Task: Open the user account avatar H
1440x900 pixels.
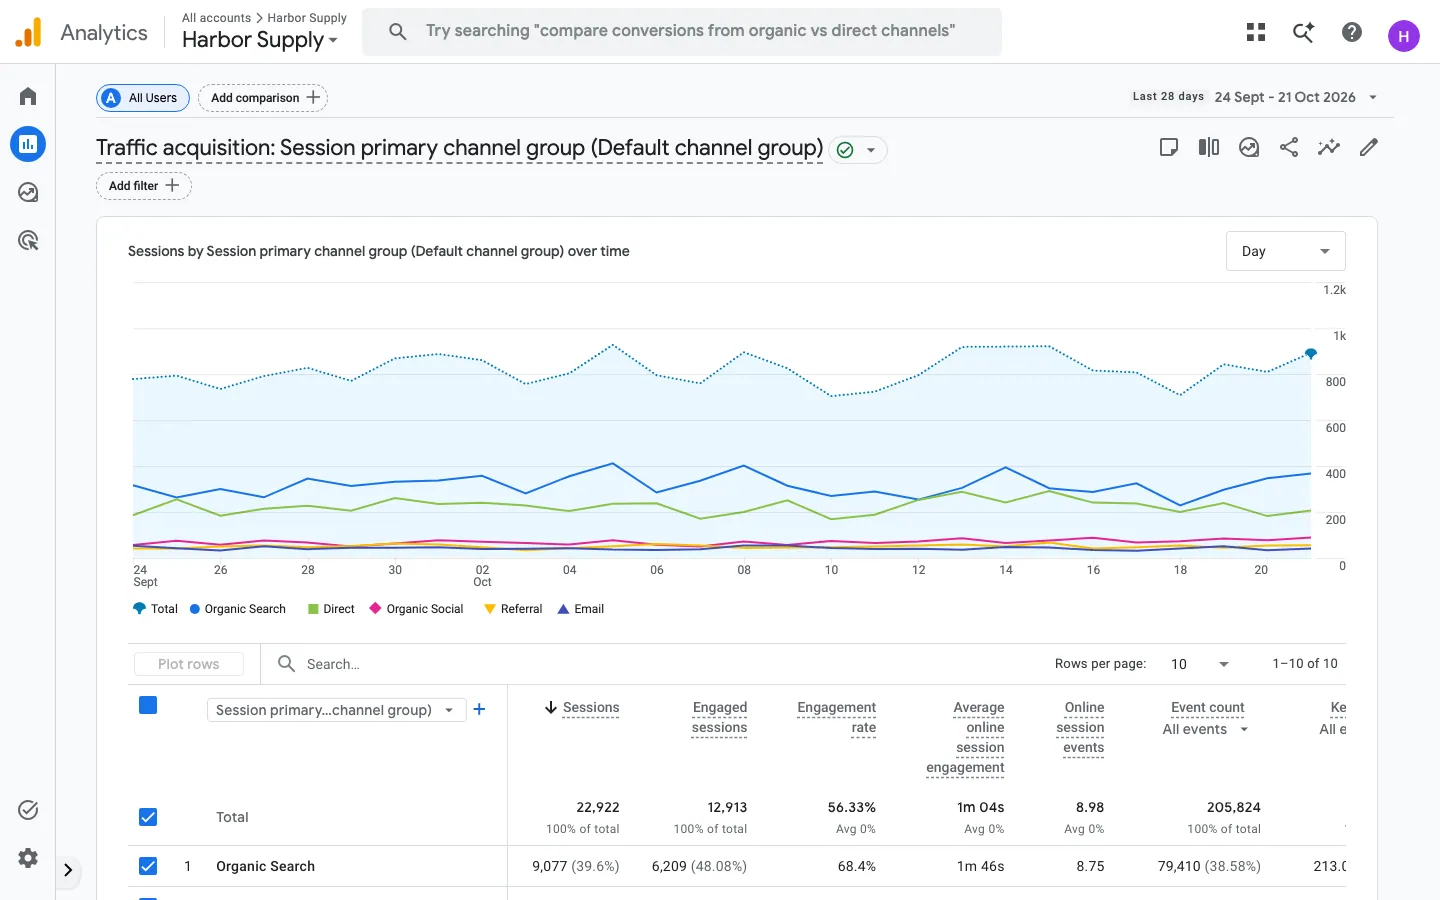Action: point(1404,36)
